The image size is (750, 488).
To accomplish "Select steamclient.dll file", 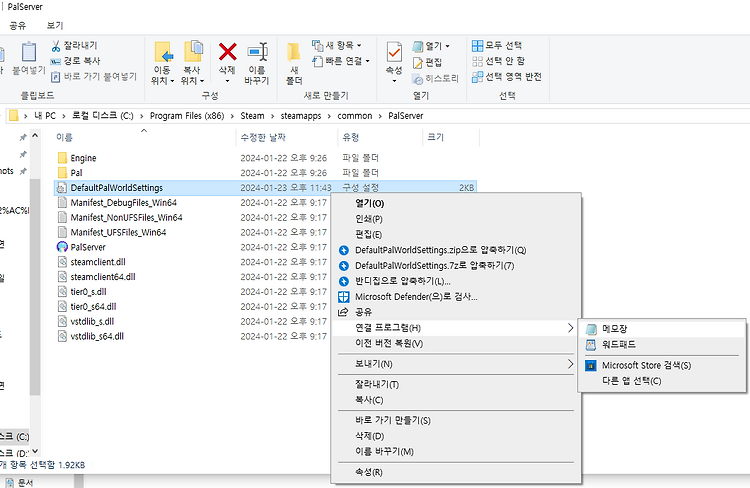I will tap(98, 262).
